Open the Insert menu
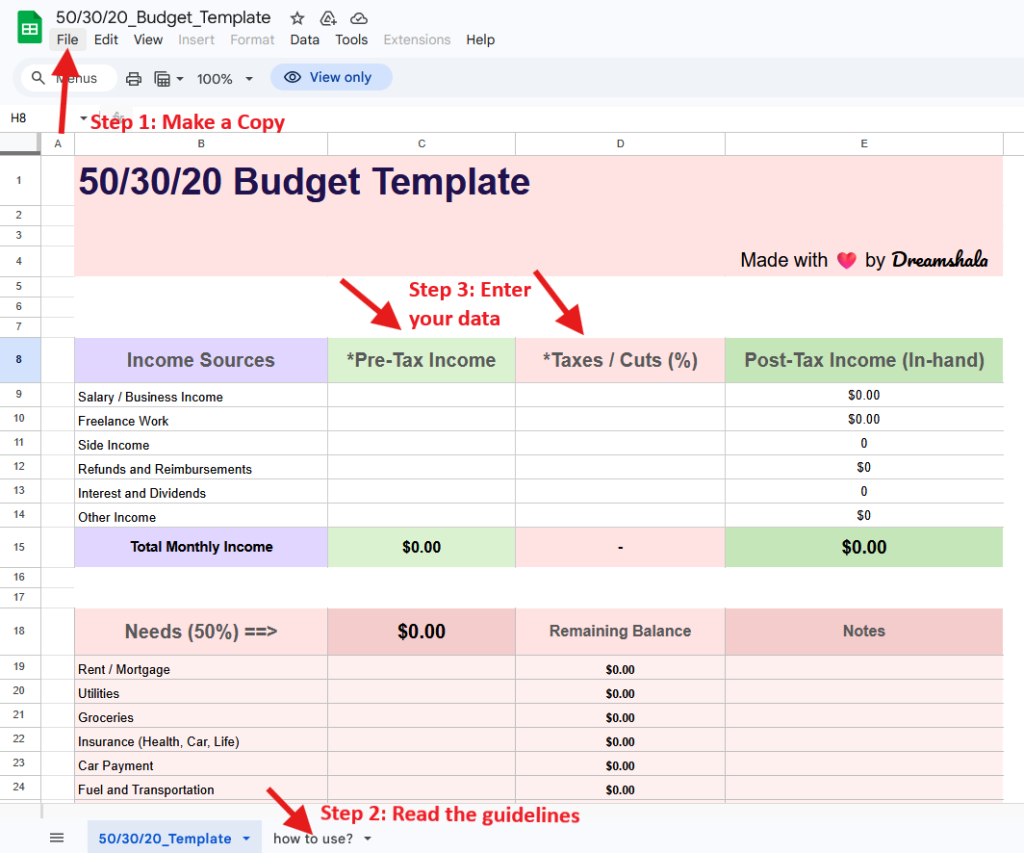 pos(196,40)
